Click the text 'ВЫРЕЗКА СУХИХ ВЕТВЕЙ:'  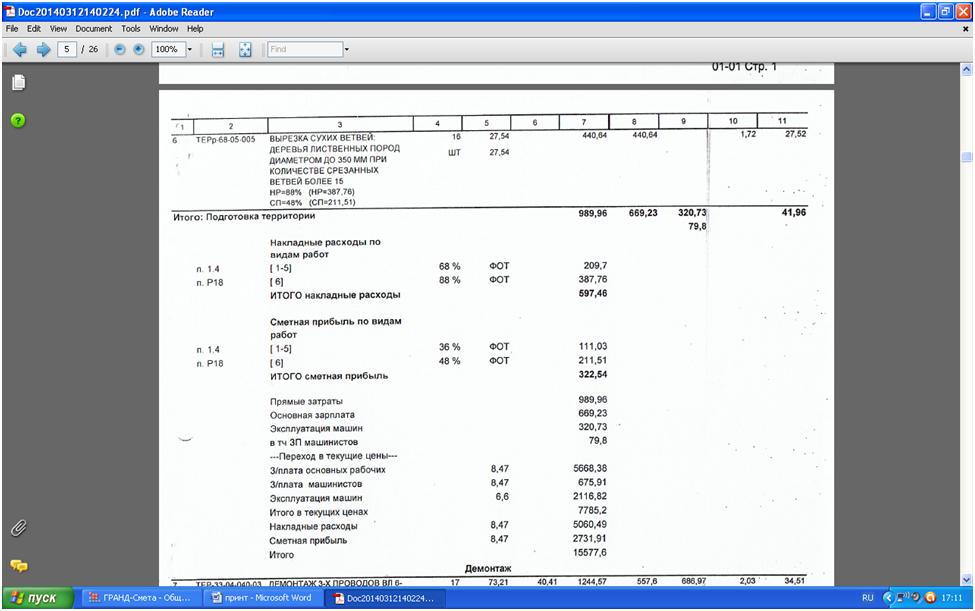(322, 137)
